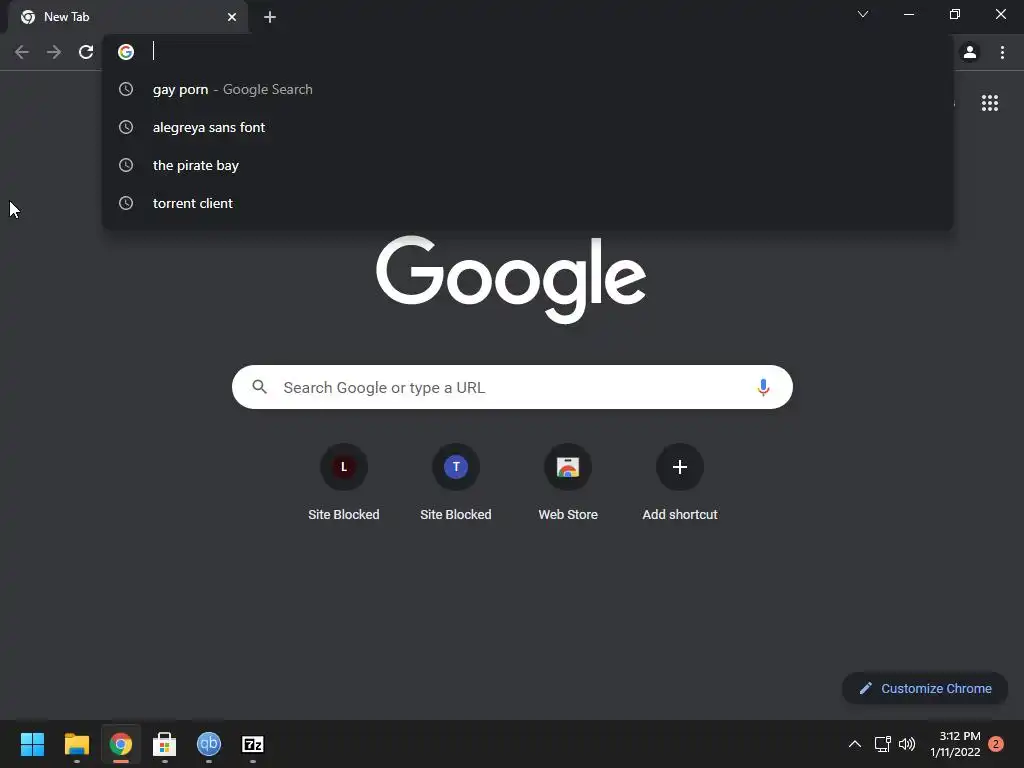Click the Chrome taskbar icon
Image resolution: width=1024 pixels, height=768 pixels.
pyautogui.click(x=121, y=744)
